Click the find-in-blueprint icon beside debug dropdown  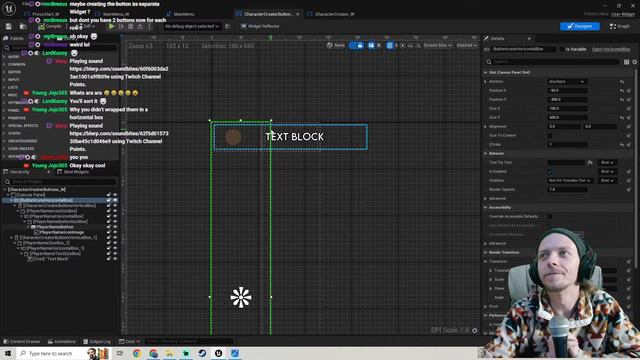[x=228, y=26]
